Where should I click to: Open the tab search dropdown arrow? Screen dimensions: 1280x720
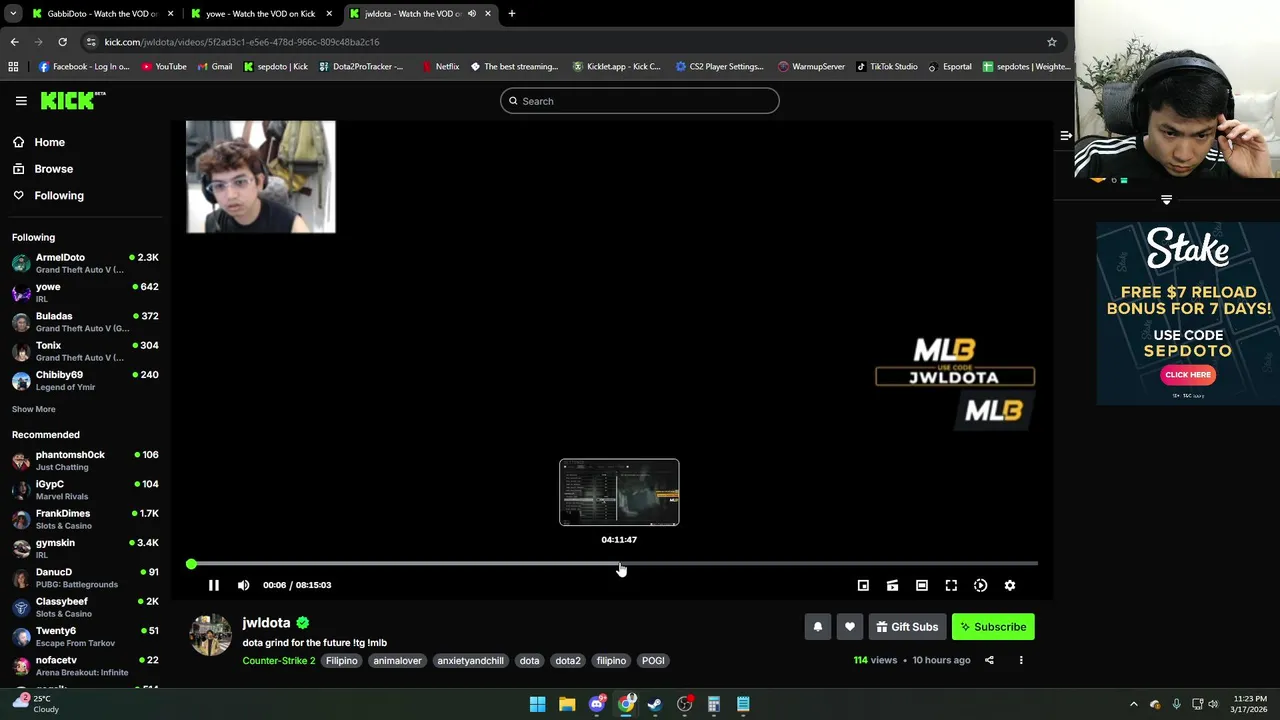click(x=13, y=14)
